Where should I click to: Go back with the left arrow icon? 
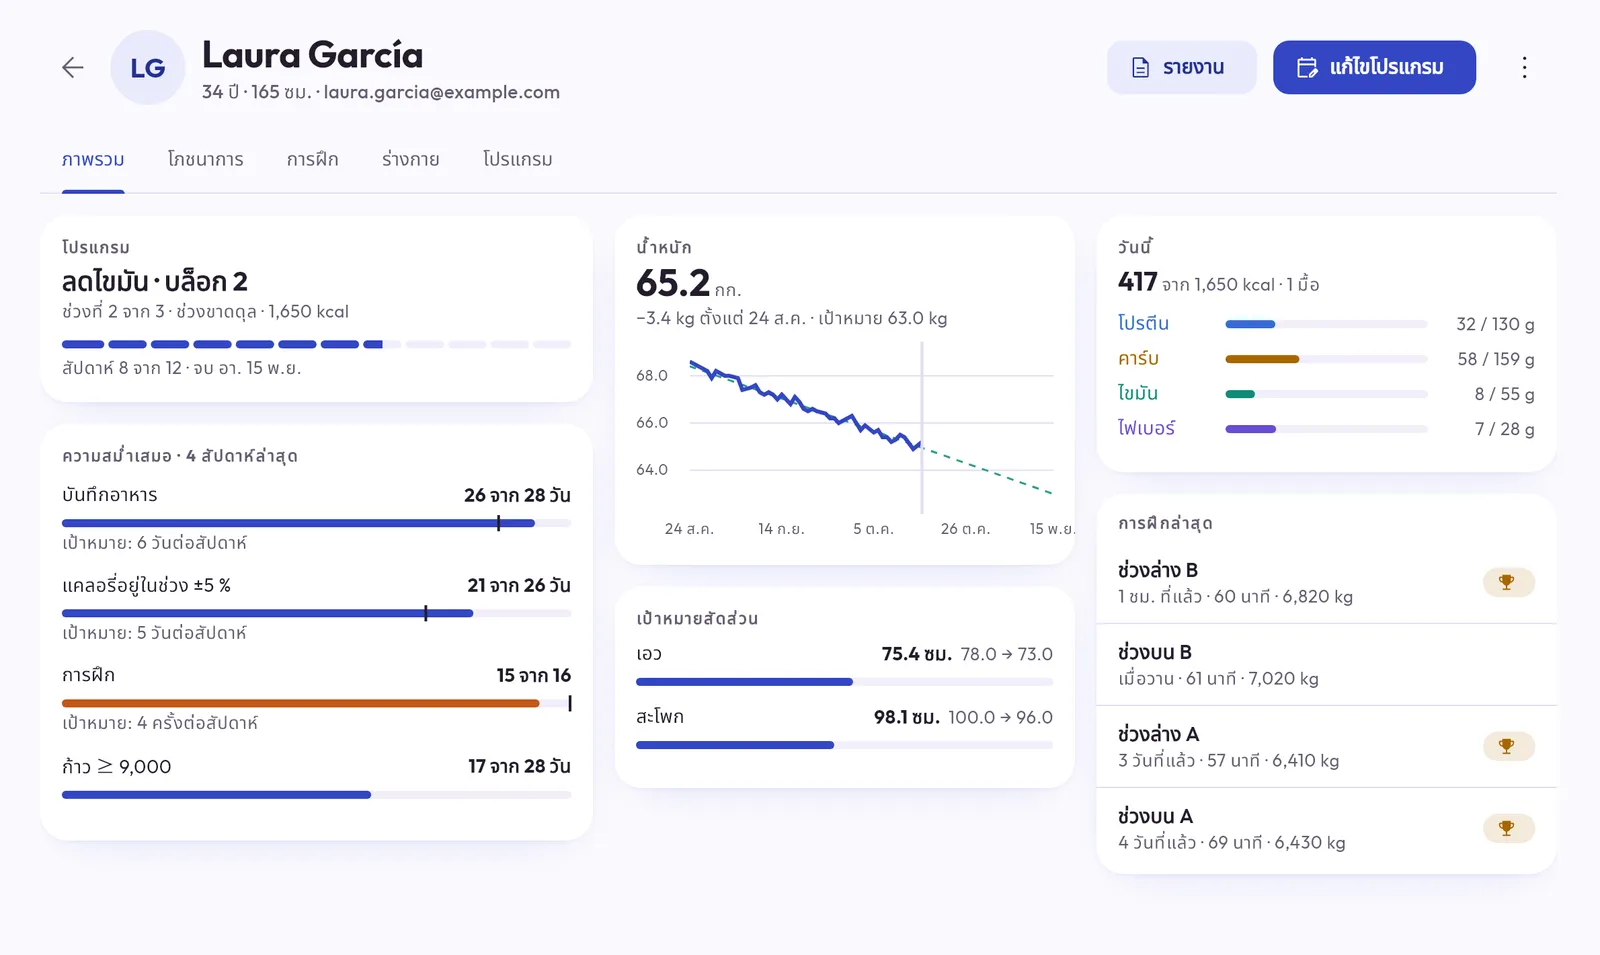(x=73, y=67)
